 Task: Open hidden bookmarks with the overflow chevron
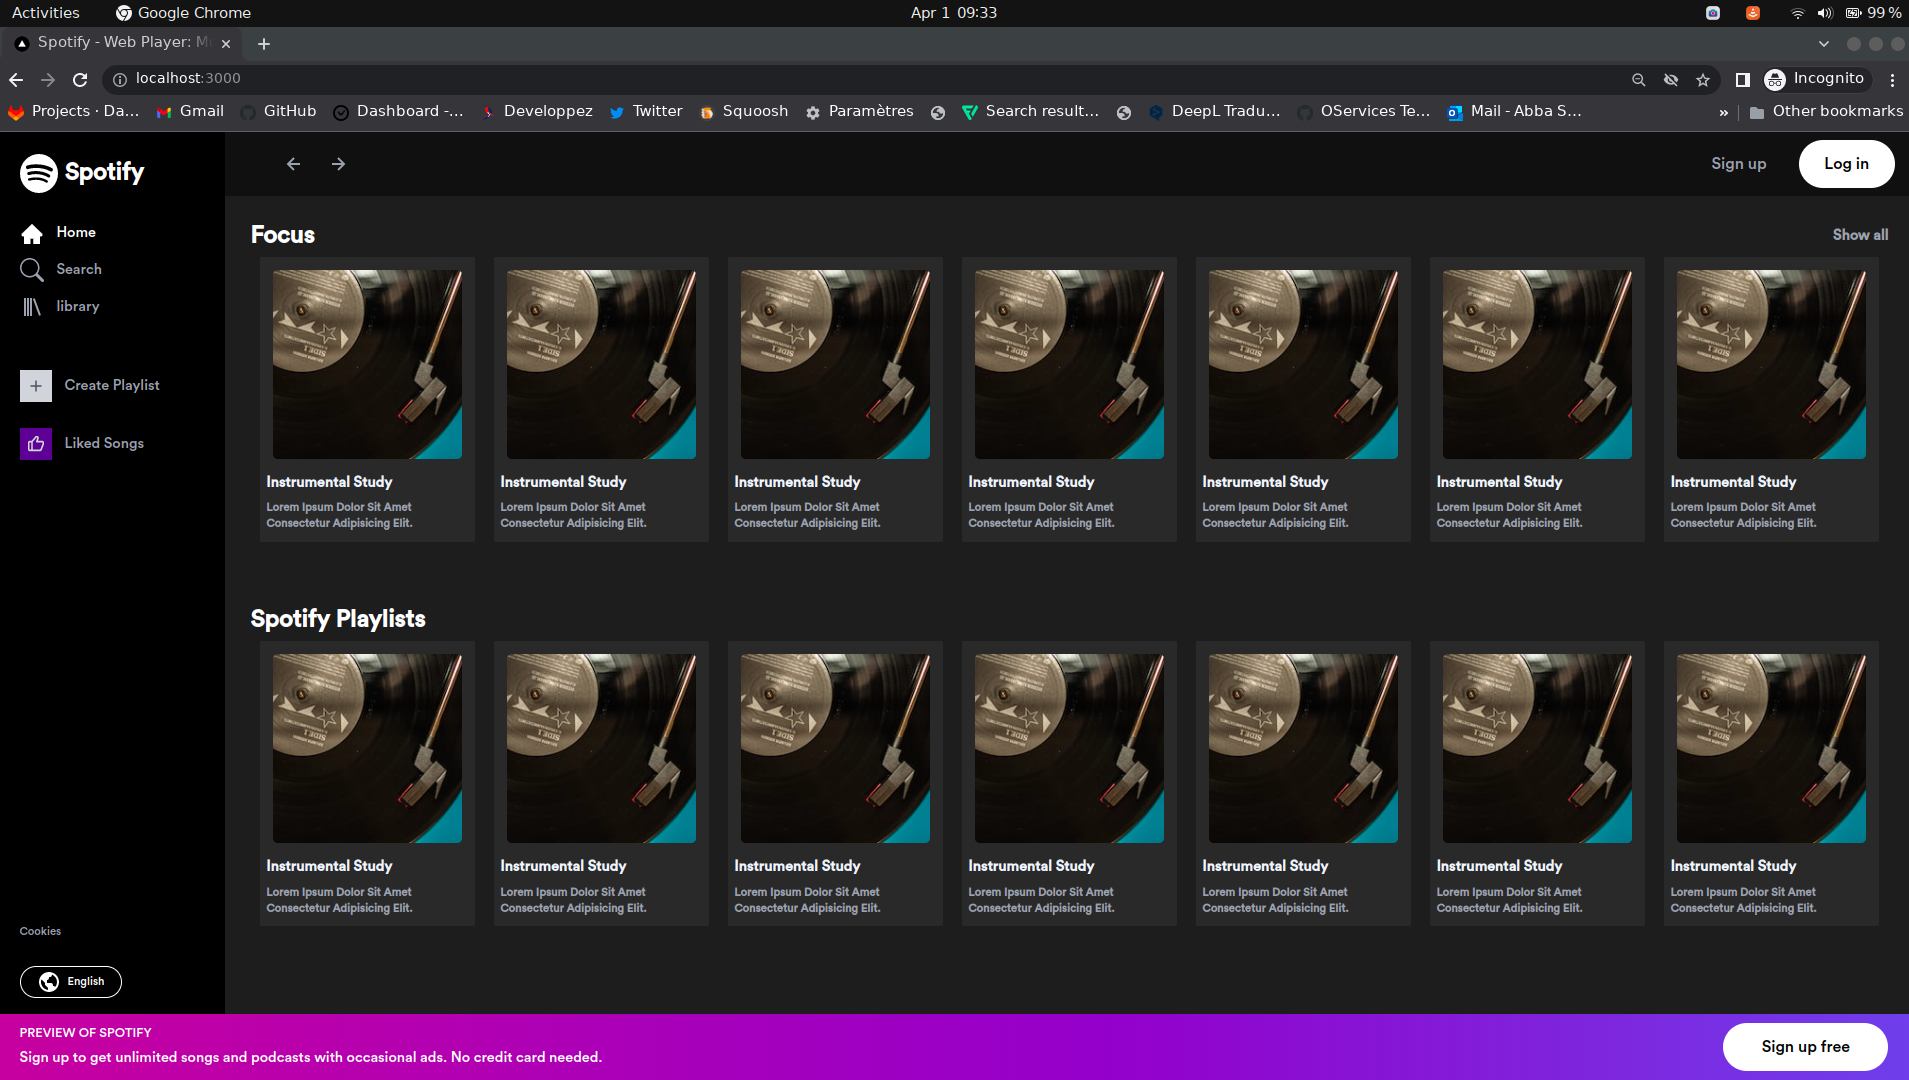tap(1724, 111)
